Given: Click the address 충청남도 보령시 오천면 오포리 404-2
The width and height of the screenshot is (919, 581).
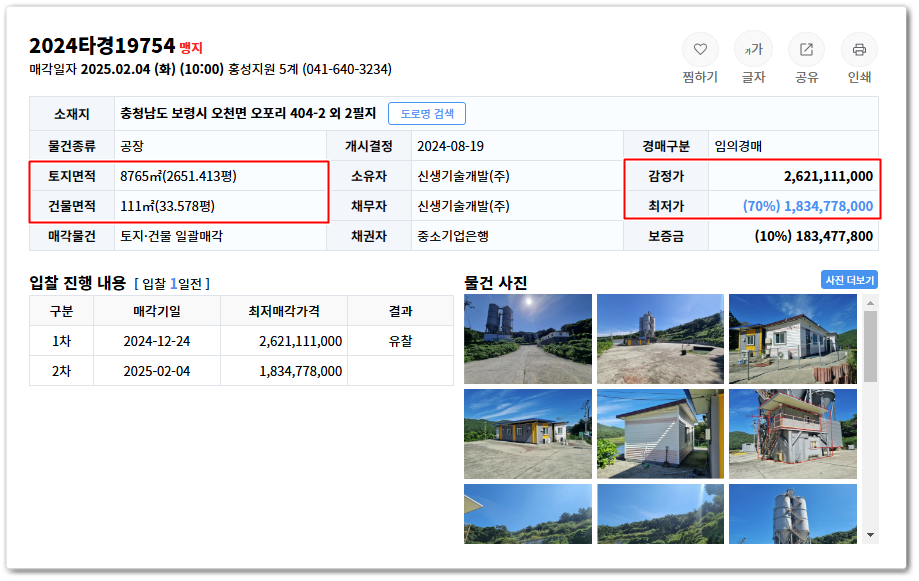Looking at the screenshot, I should tap(223, 113).
